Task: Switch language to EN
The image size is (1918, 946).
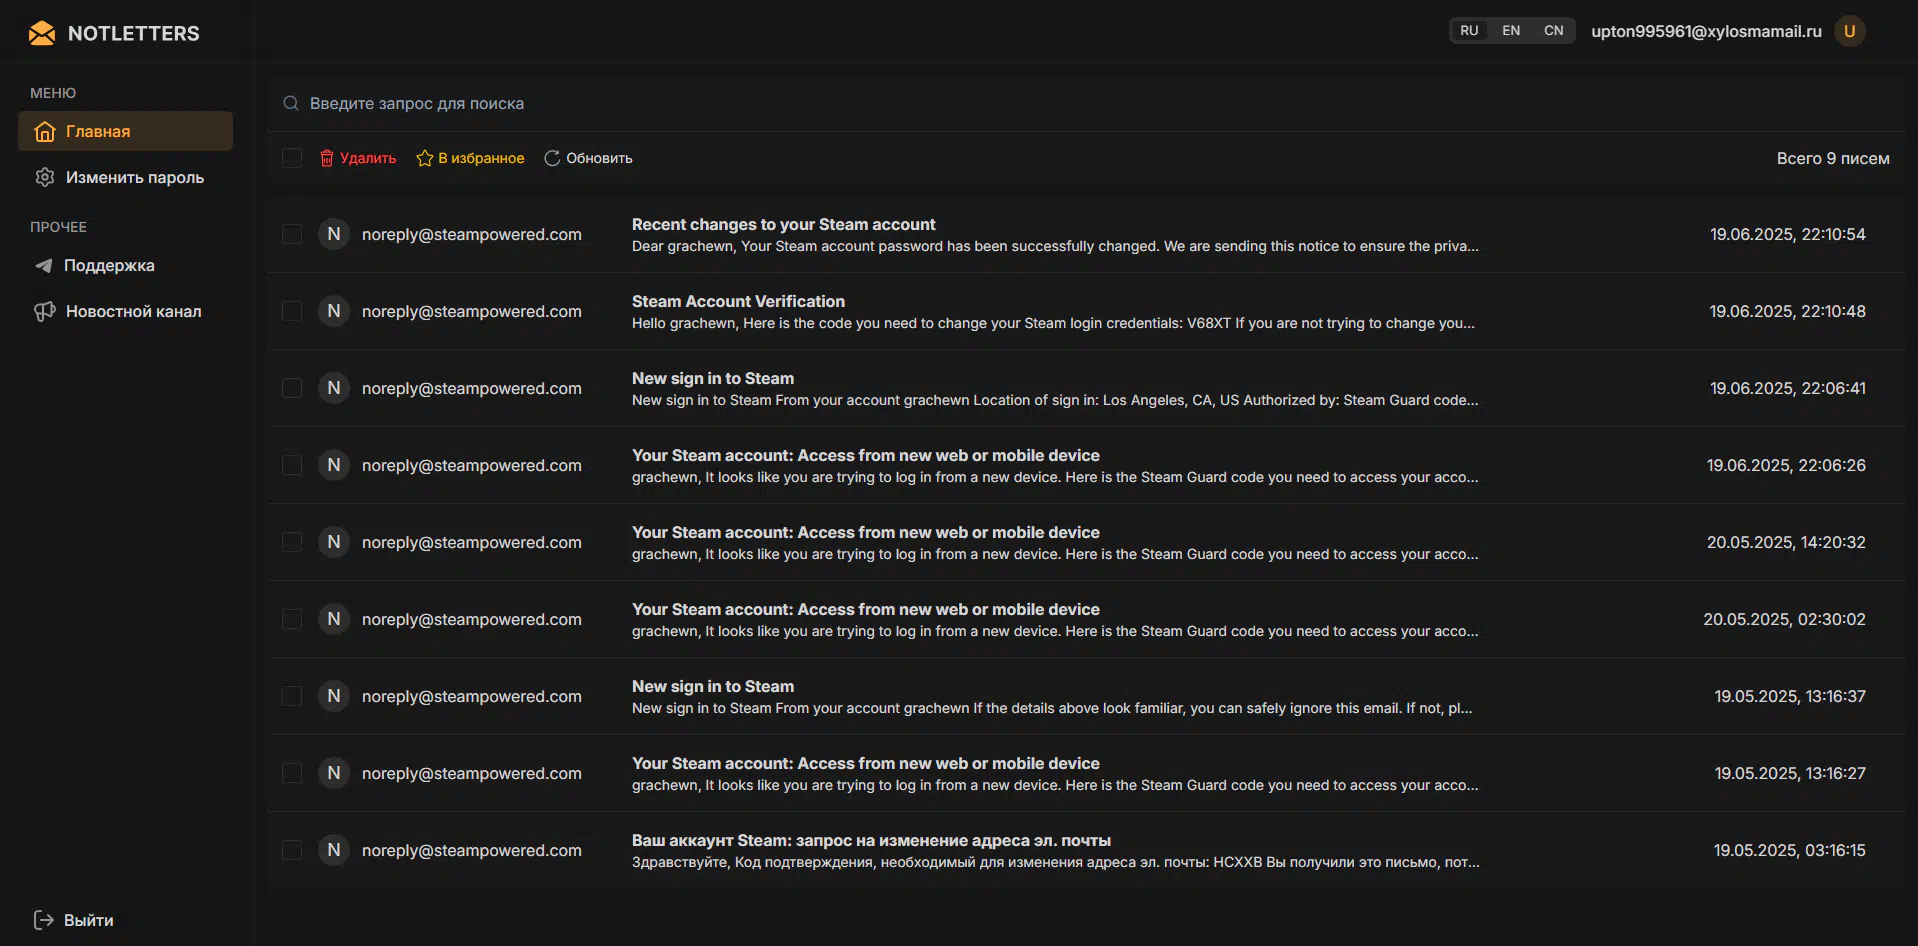Action: (x=1511, y=31)
